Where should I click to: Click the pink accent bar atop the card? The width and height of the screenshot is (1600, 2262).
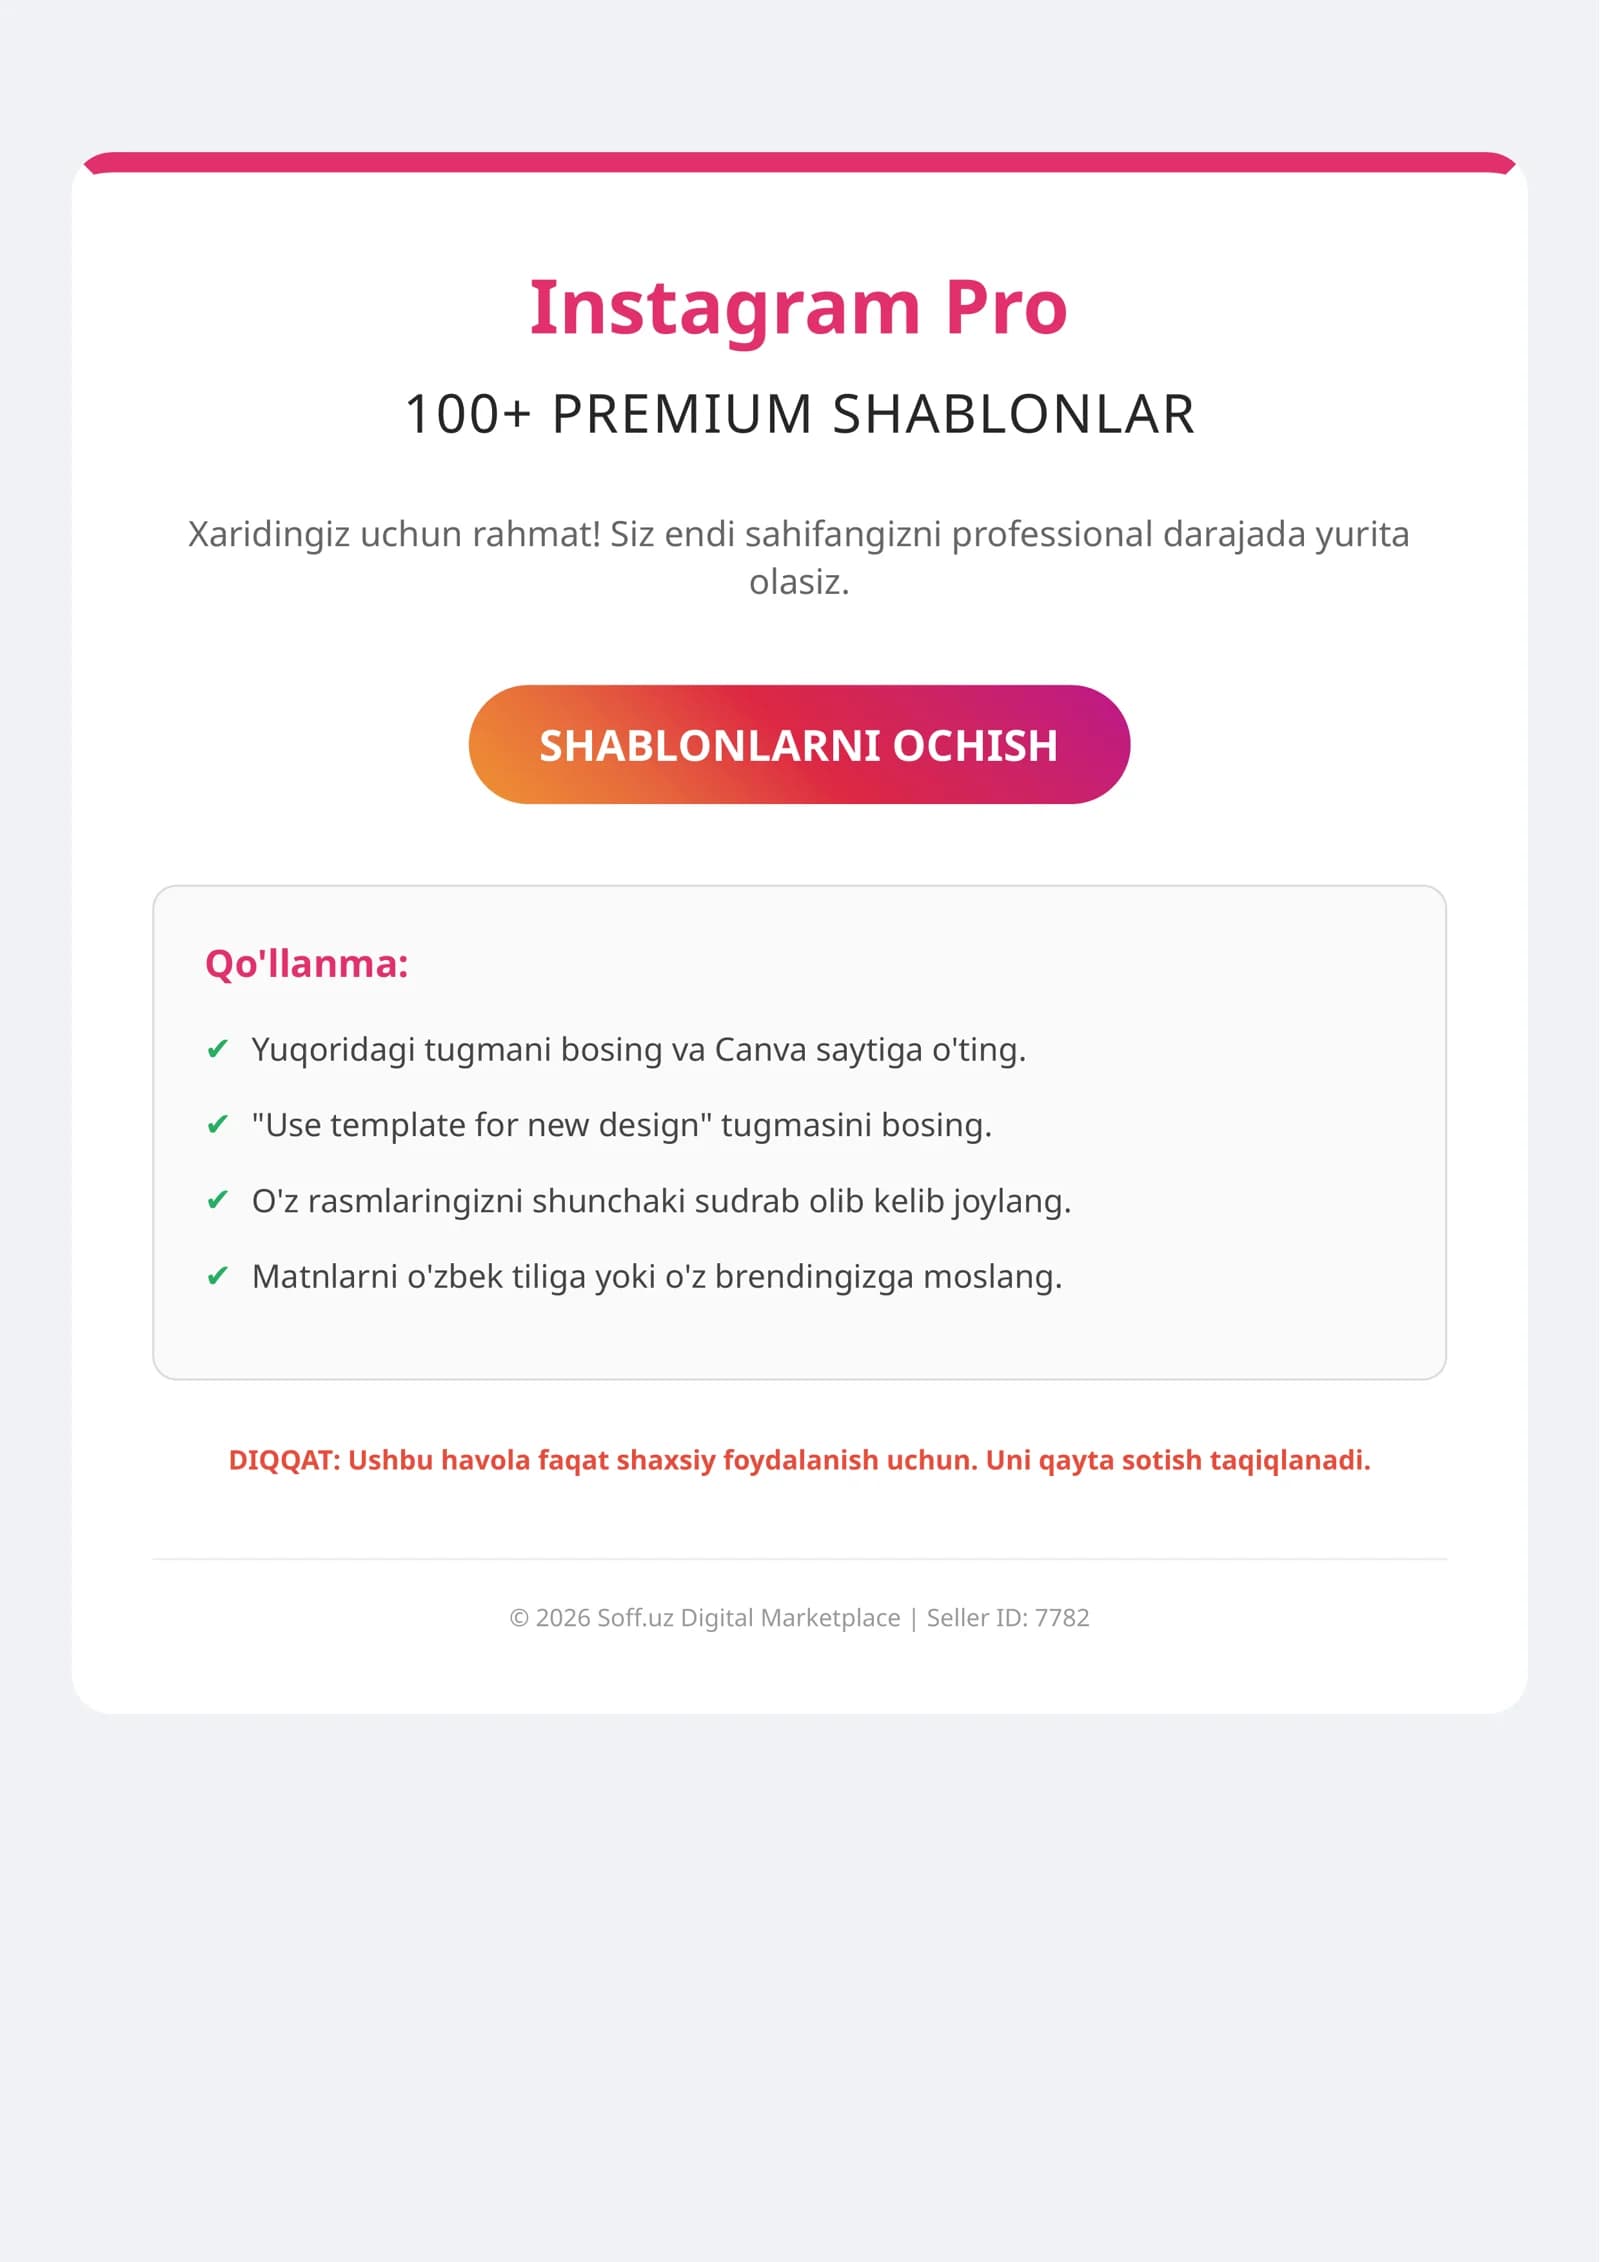[799, 162]
